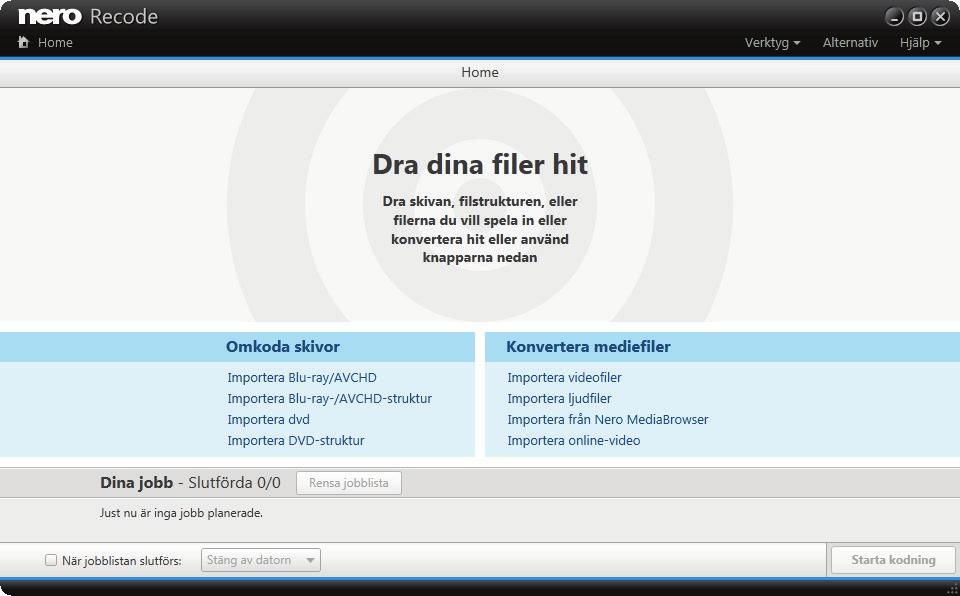Open the Verktyg menu
960x596 pixels.
click(x=772, y=42)
